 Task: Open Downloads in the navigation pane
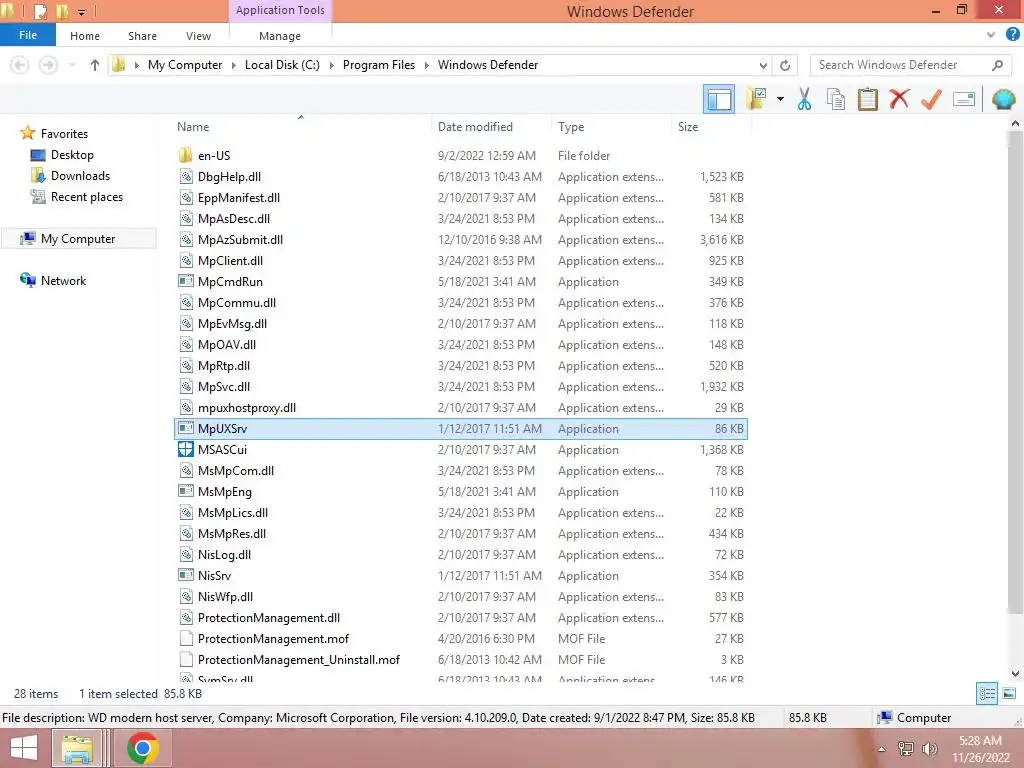[80, 176]
